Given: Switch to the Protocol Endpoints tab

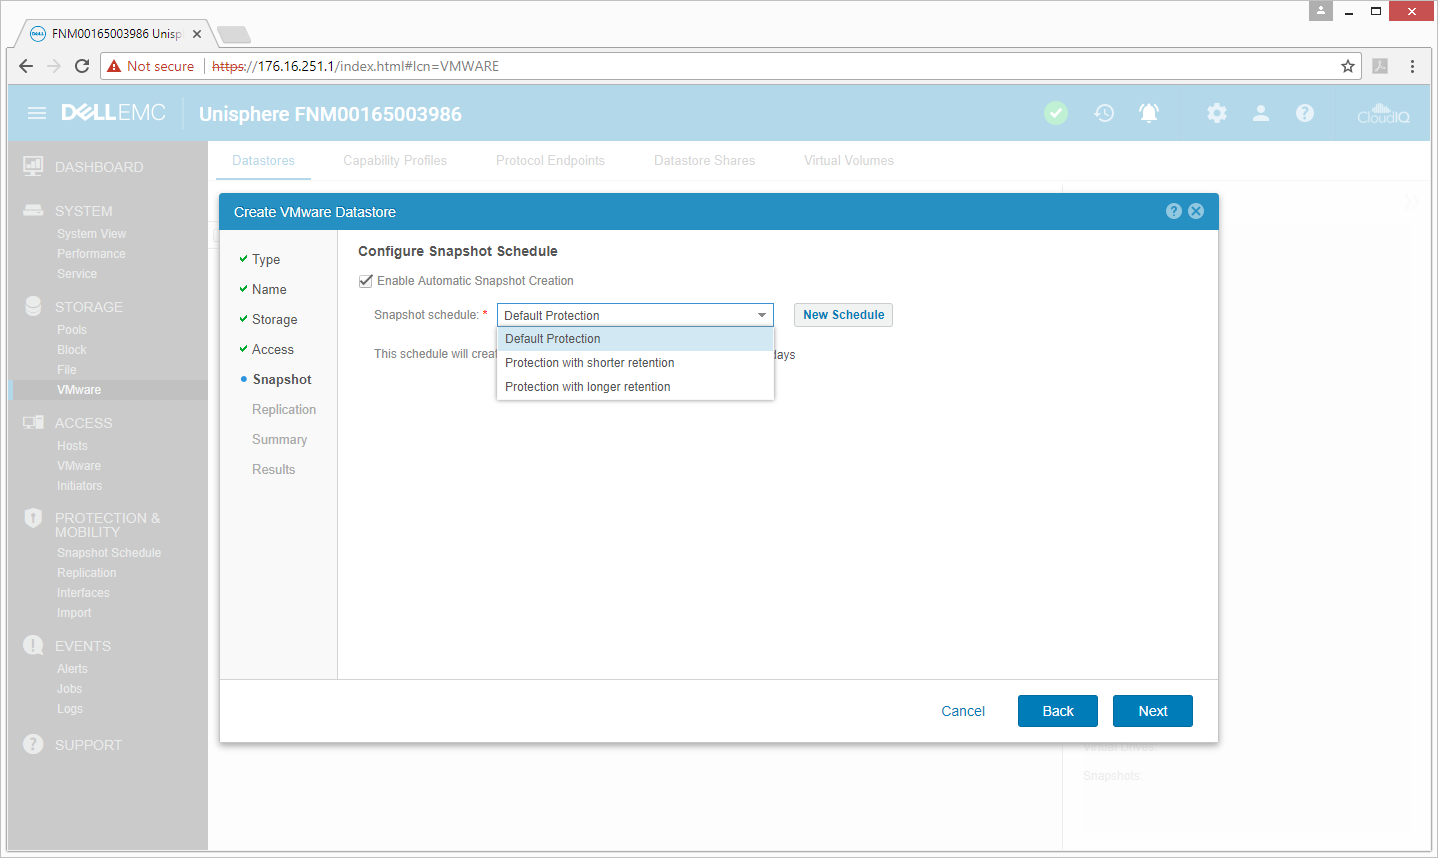Looking at the screenshot, I should [550, 160].
